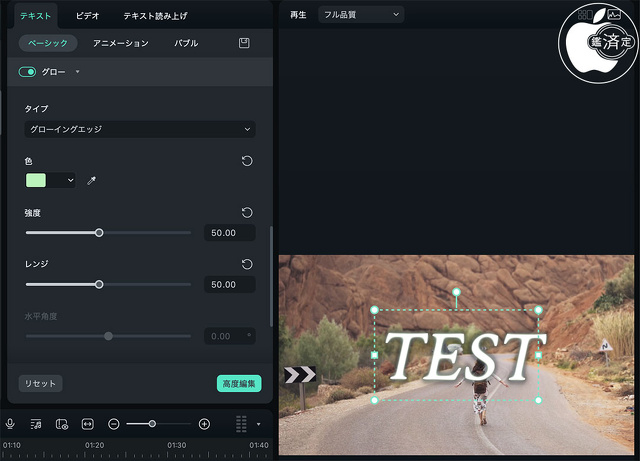640x461 pixels.
Task: Collapse the グロー section arrow
Action: coord(77,72)
